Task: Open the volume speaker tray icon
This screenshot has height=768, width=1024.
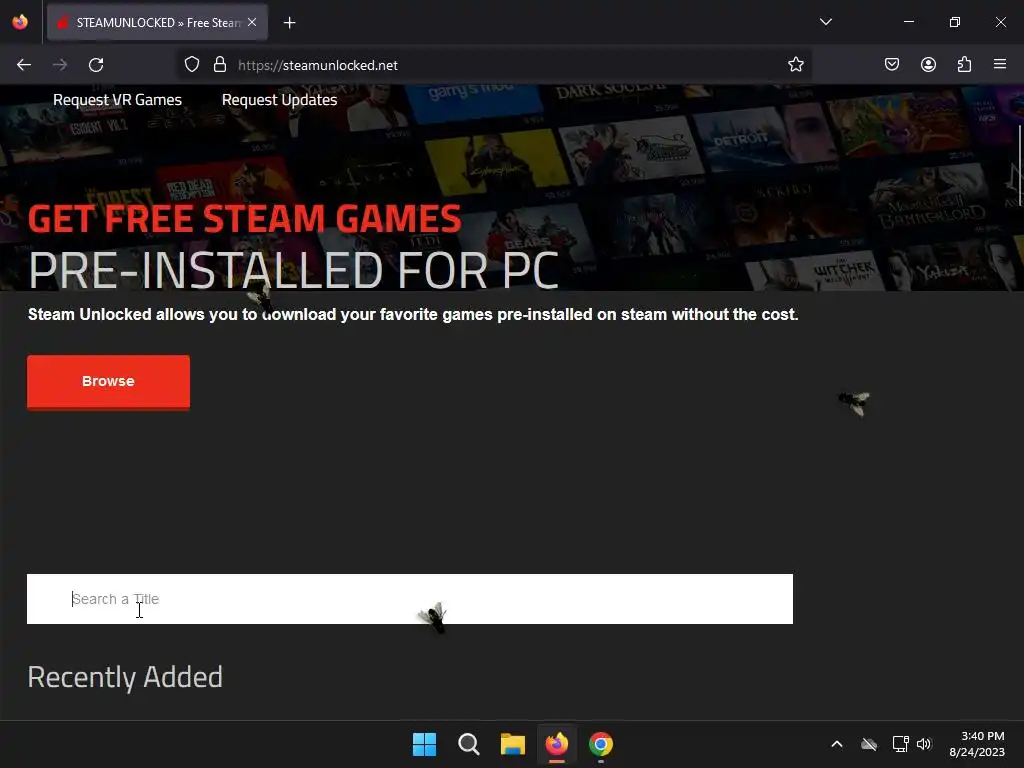Action: tap(924, 744)
